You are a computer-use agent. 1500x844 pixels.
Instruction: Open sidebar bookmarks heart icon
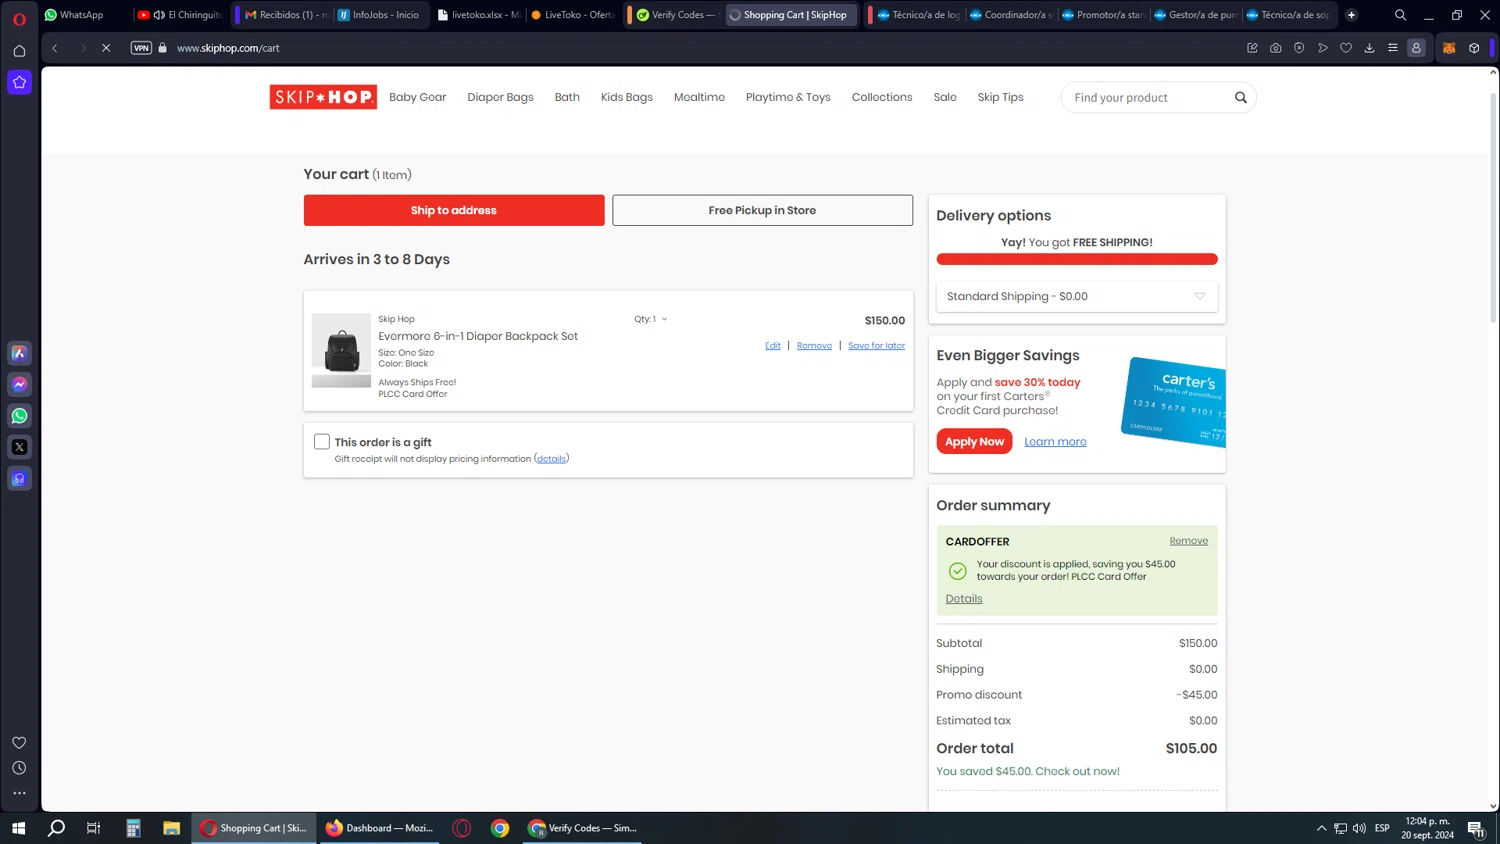[x=19, y=742]
